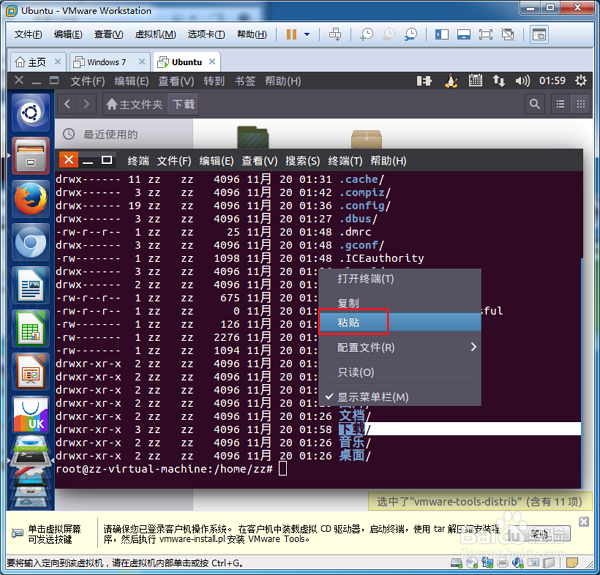Open LibreOffice Impress from the launcher
Viewport: 600px width, 575px height.
[31, 372]
